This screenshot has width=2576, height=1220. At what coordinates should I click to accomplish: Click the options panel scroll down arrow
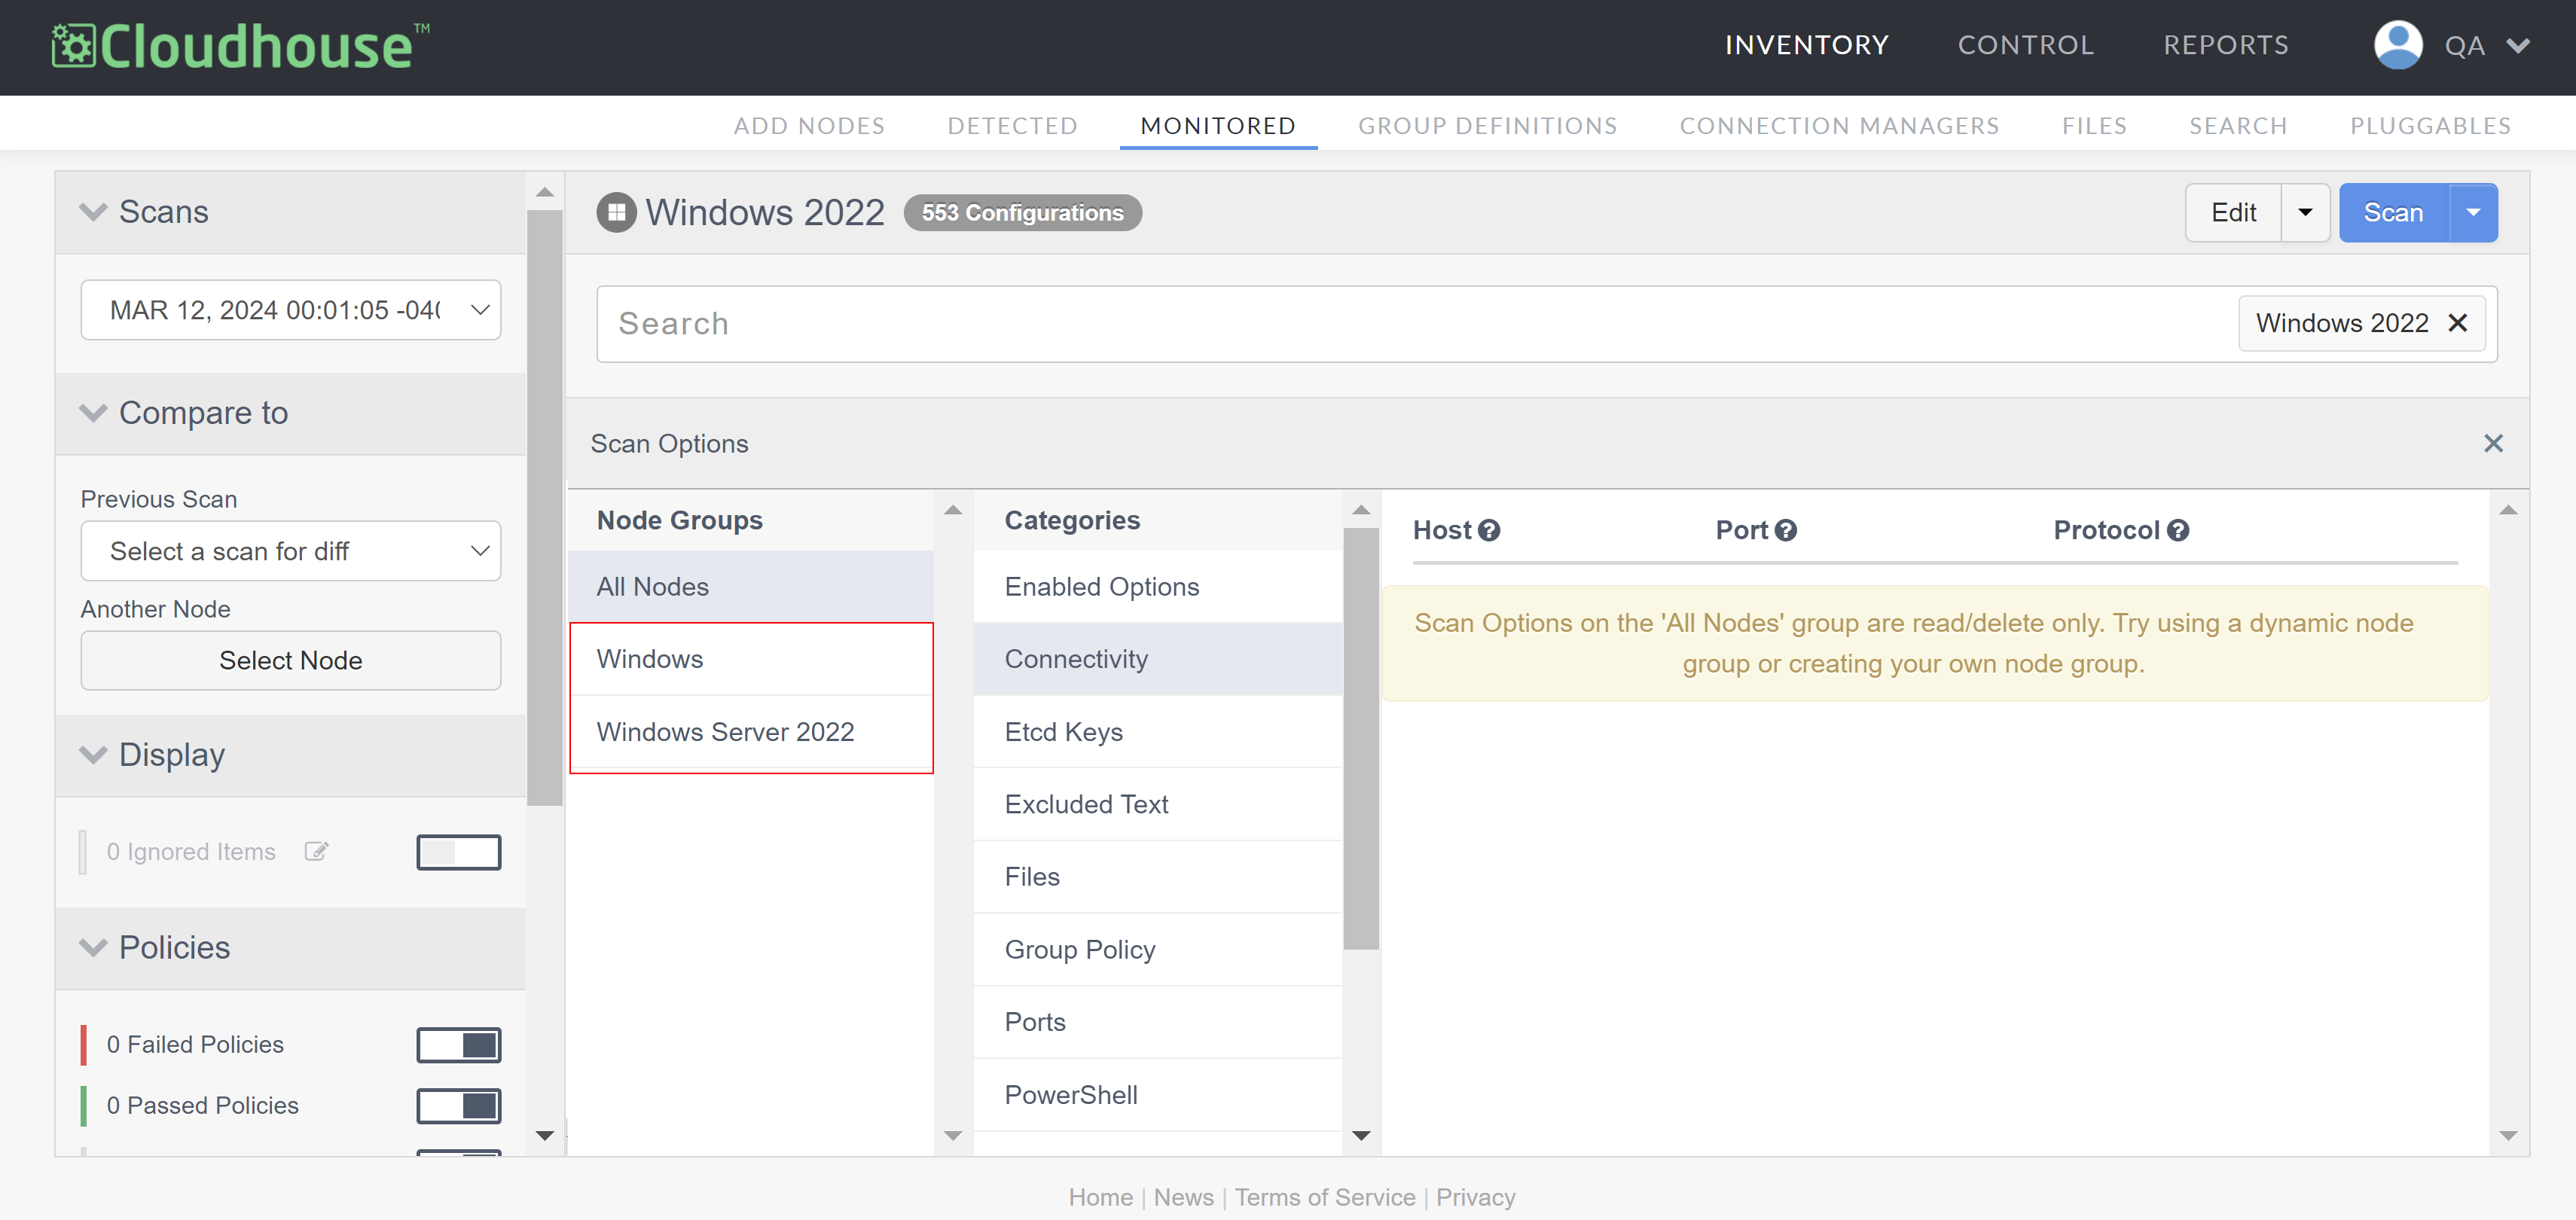pyautogui.click(x=2508, y=1135)
